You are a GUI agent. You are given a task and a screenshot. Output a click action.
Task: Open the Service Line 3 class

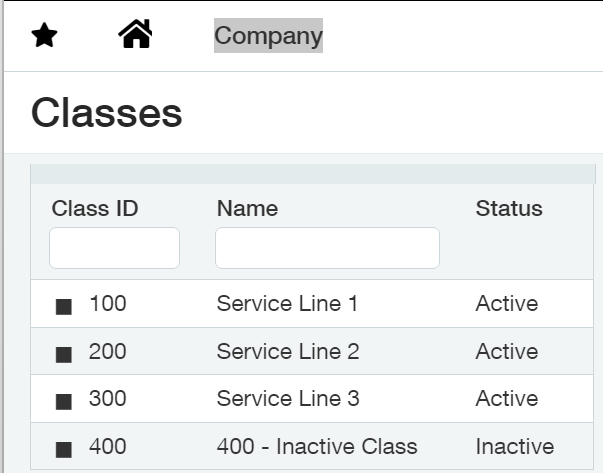[288, 398]
